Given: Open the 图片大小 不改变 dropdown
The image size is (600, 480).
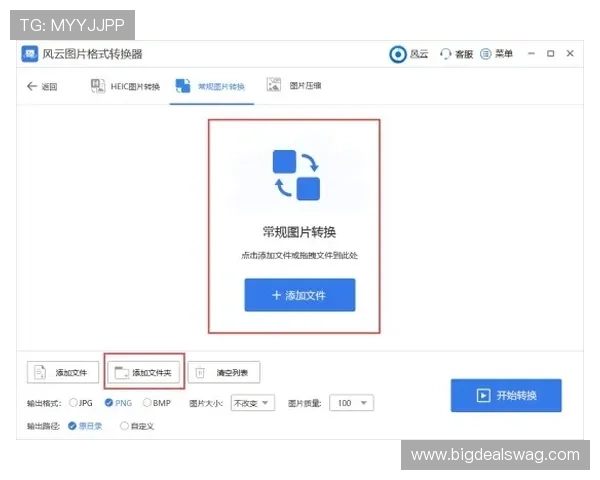Looking at the screenshot, I should click(x=253, y=403).
